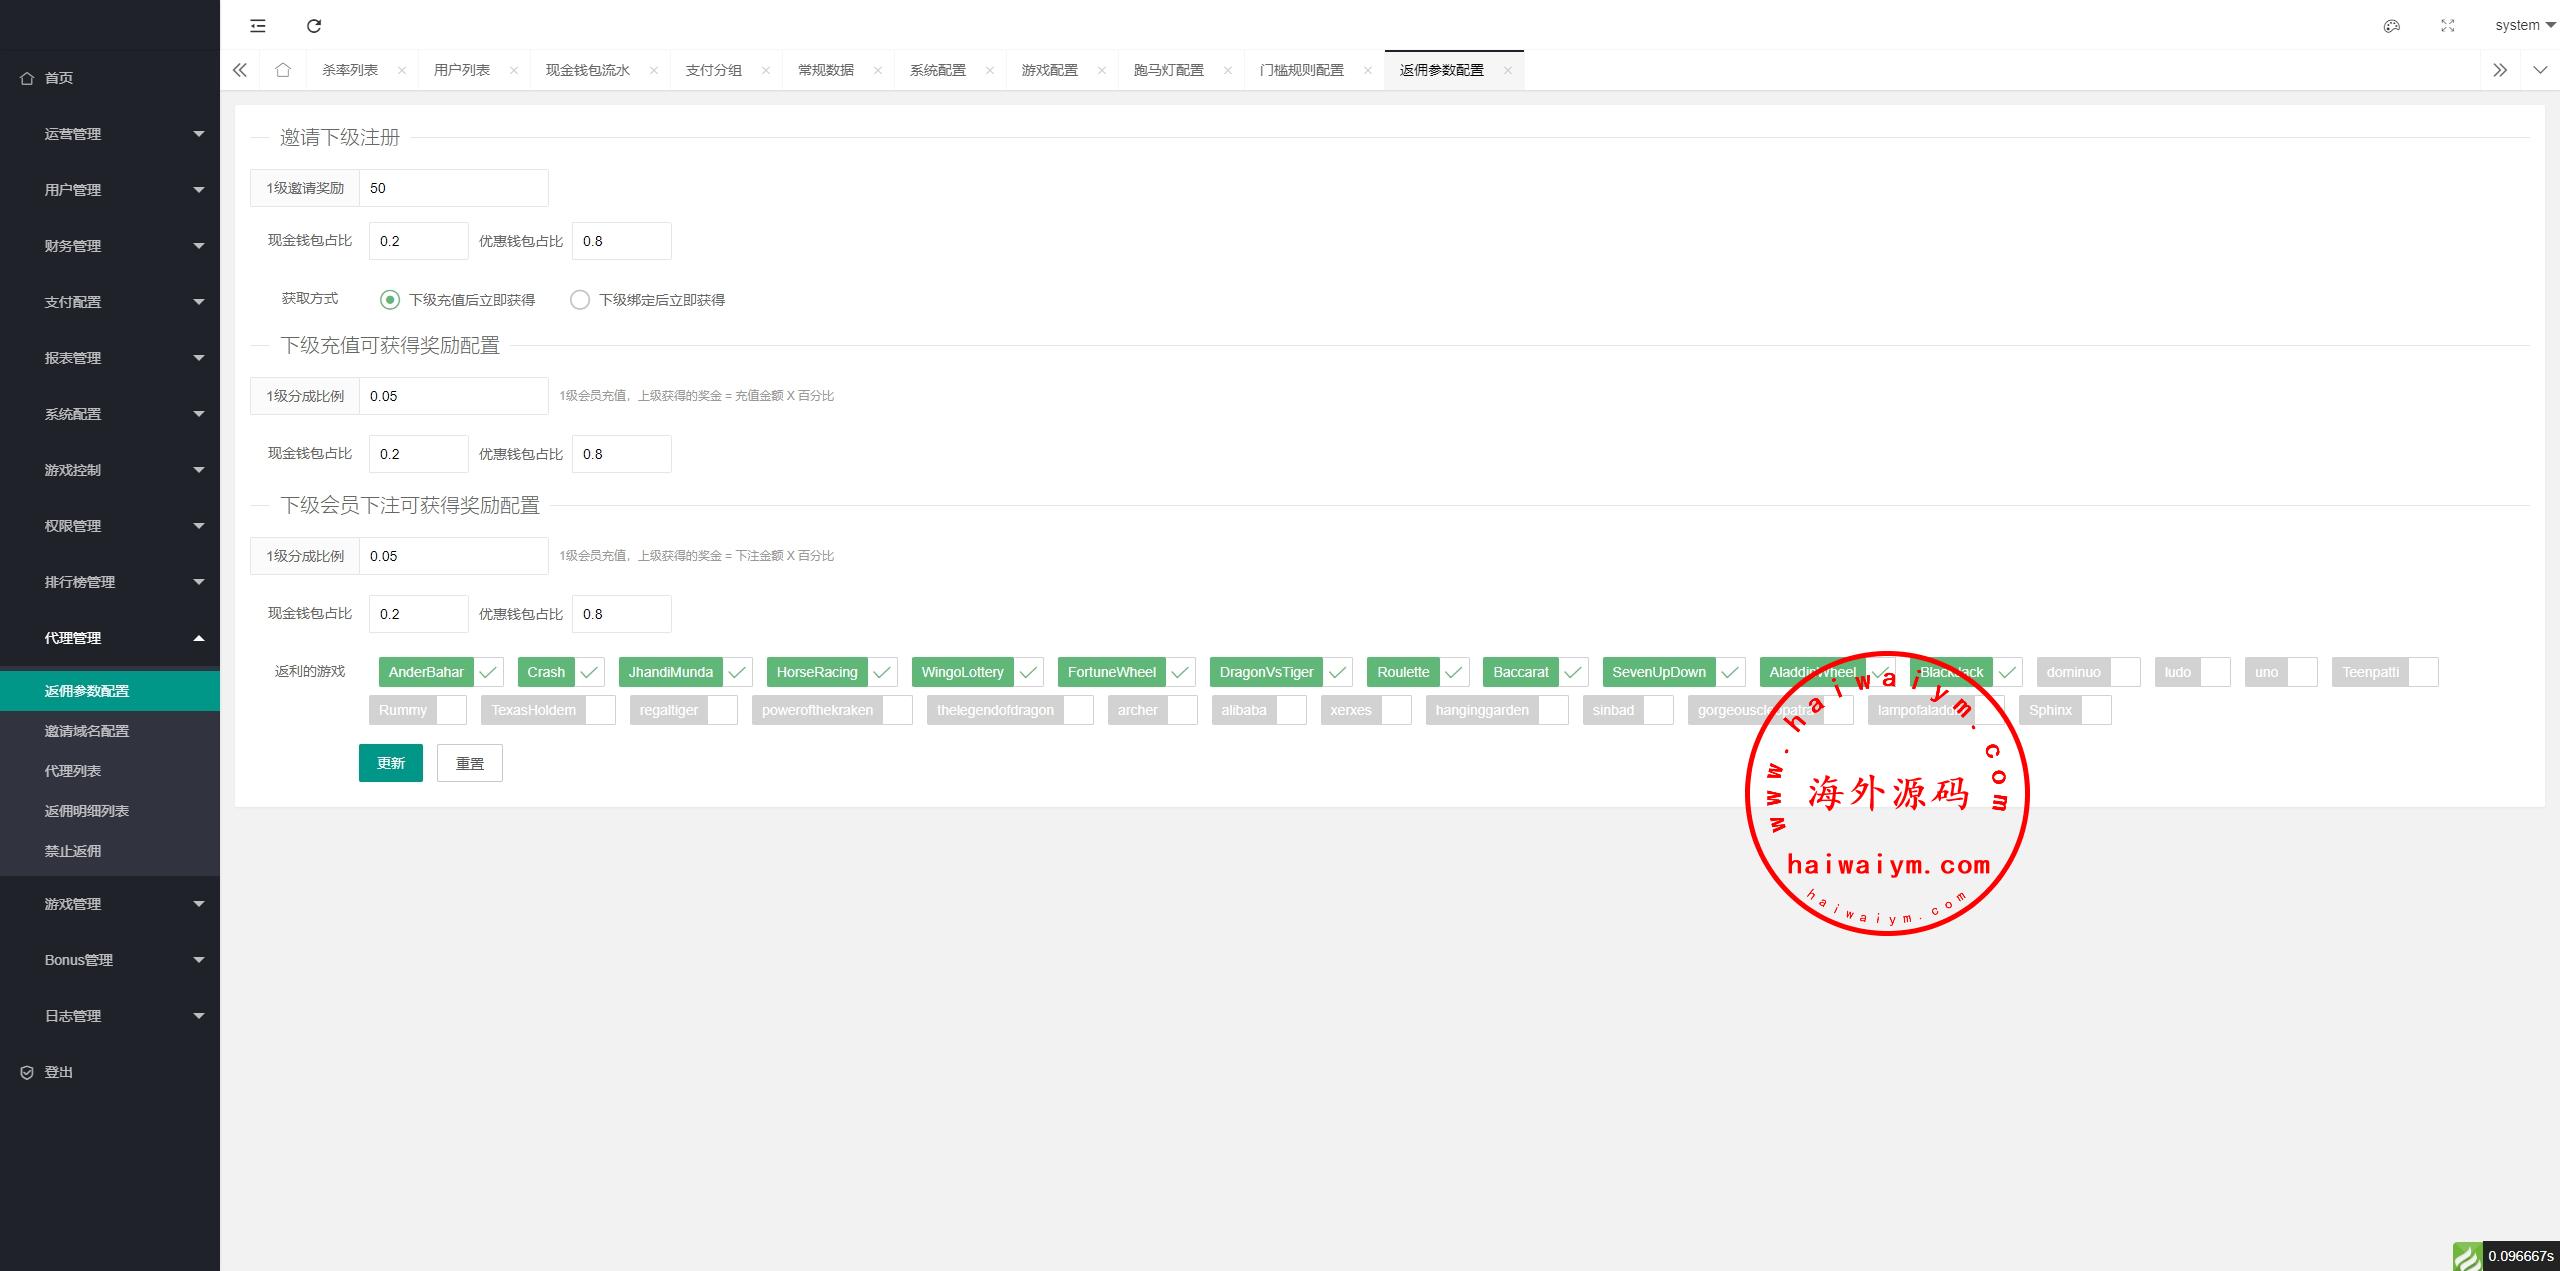Screen dimensions: 2560x1271
Task: Click the home tab icon
Action: 283,70
